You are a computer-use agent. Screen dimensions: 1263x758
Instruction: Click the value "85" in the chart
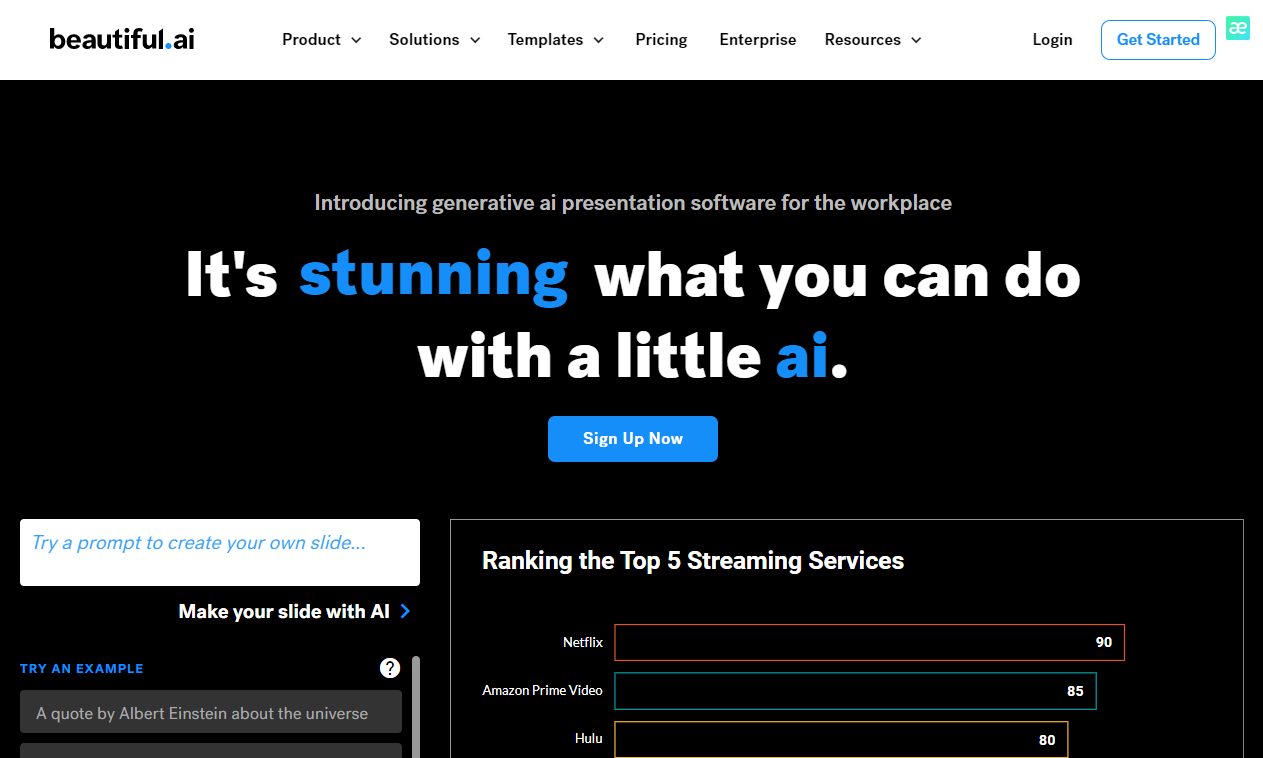(1076, 691)
